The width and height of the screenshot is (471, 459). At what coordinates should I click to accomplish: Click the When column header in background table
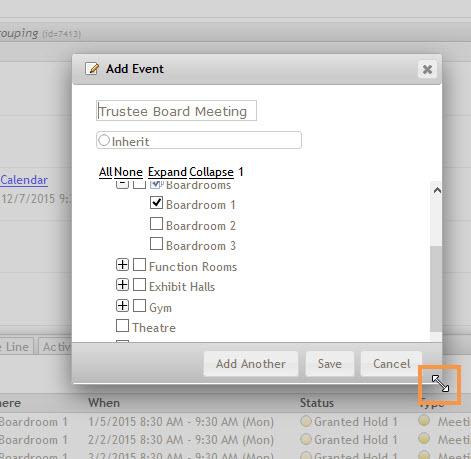[104, 403]
